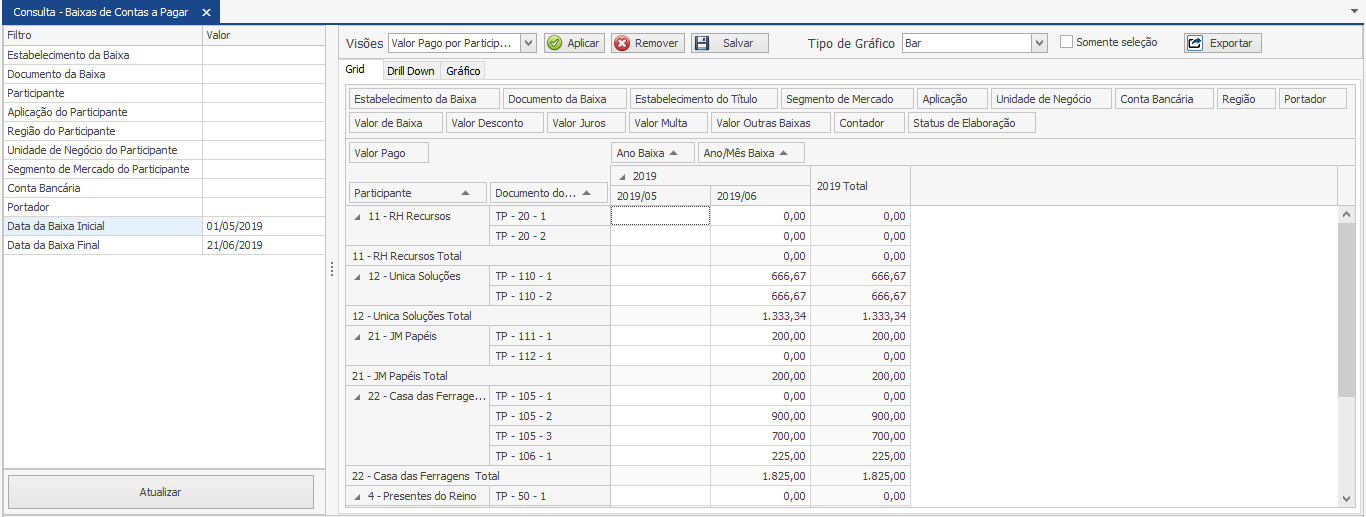The width and height of the screenshot is (1366, 517).
Task: Enable the Somente seleção checkbox
Action: [1066, 42]
